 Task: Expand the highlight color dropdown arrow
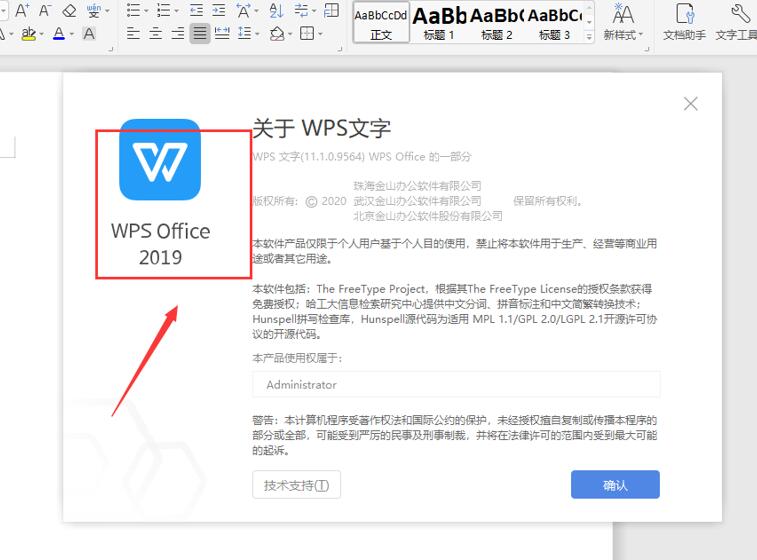(x=42, y=34)
